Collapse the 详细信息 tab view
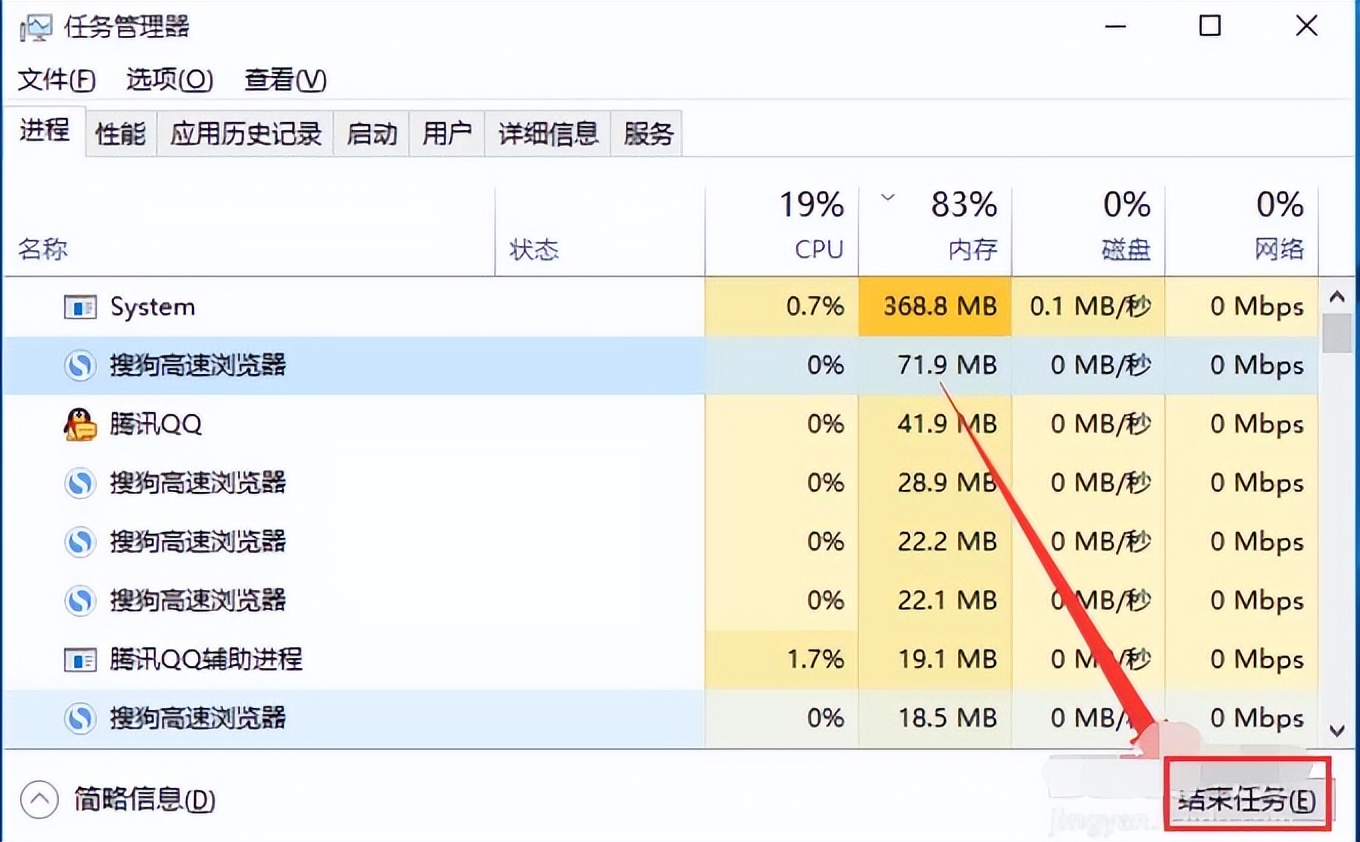The image size is (1360, 842). [x=547, y=132]
